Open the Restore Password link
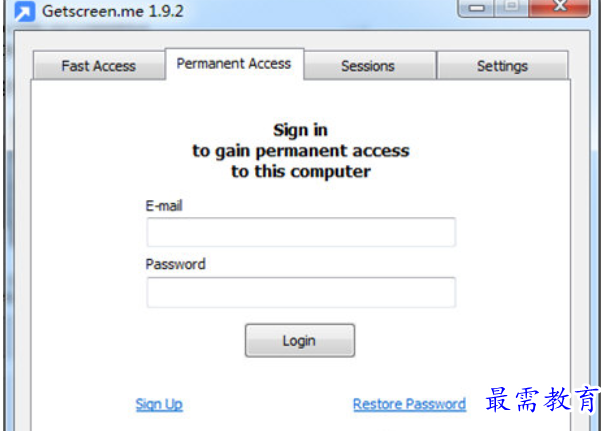Screen dimensions: 607x431 point(410,404)
